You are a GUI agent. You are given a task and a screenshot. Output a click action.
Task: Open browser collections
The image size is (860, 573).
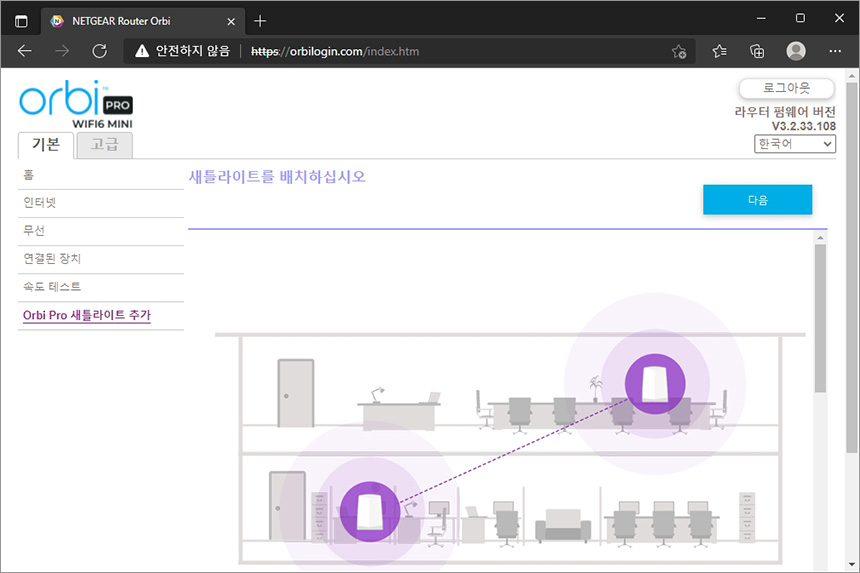coord(757,51)
